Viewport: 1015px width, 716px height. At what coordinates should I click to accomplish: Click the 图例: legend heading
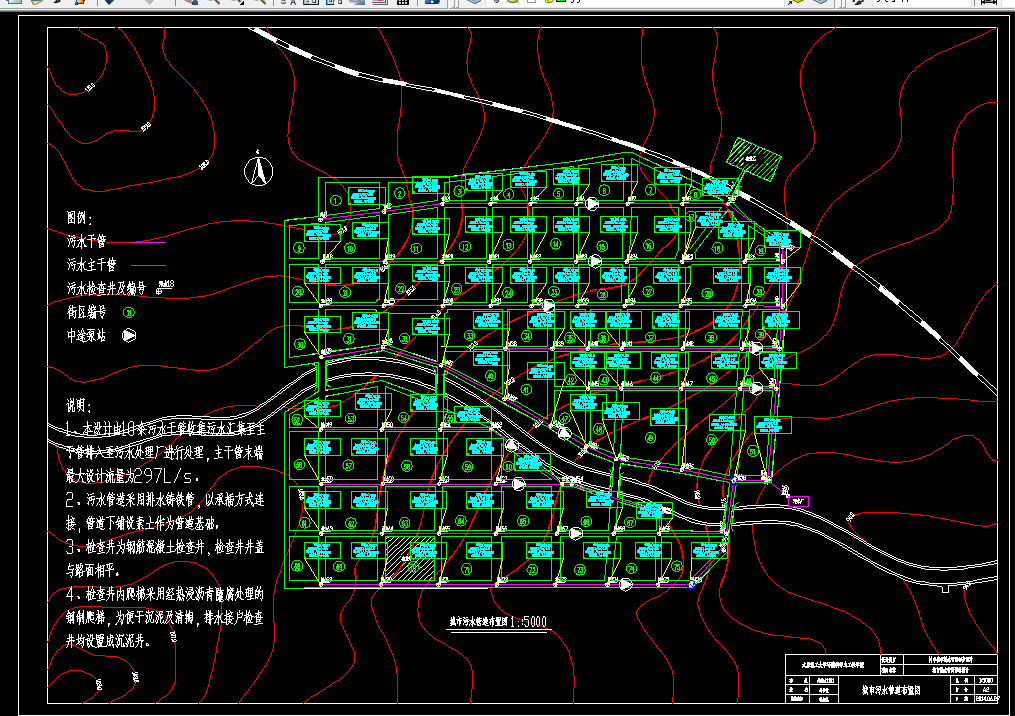[x=79, y=218]
